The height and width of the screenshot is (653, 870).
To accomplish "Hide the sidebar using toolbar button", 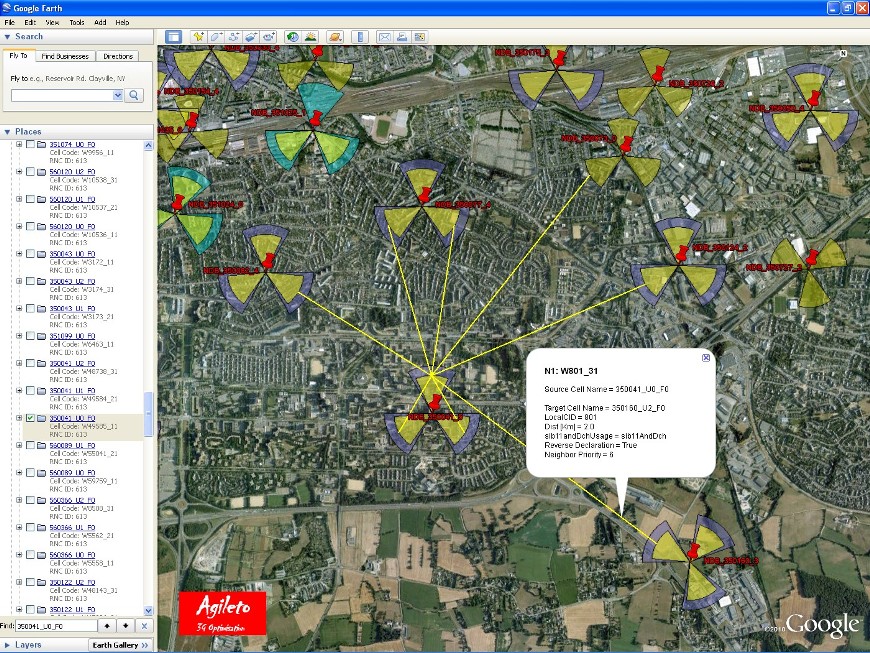I will 173,37.
